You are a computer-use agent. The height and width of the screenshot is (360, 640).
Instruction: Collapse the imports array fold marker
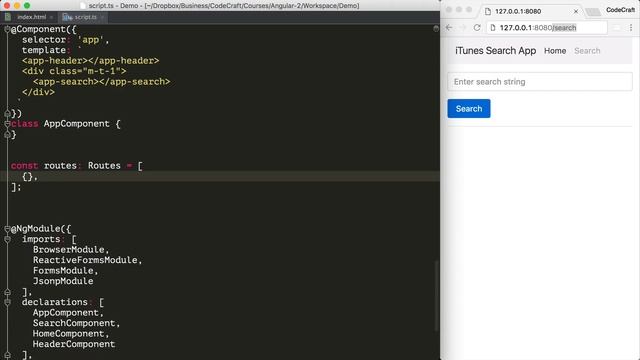[x=7, y=239]
